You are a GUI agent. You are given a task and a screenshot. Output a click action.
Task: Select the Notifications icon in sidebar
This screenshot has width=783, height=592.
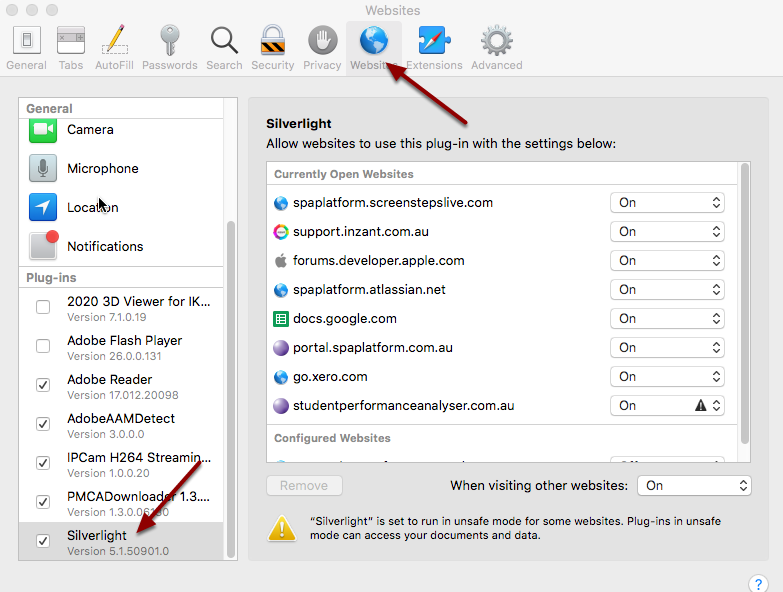(x=43, y=245)
